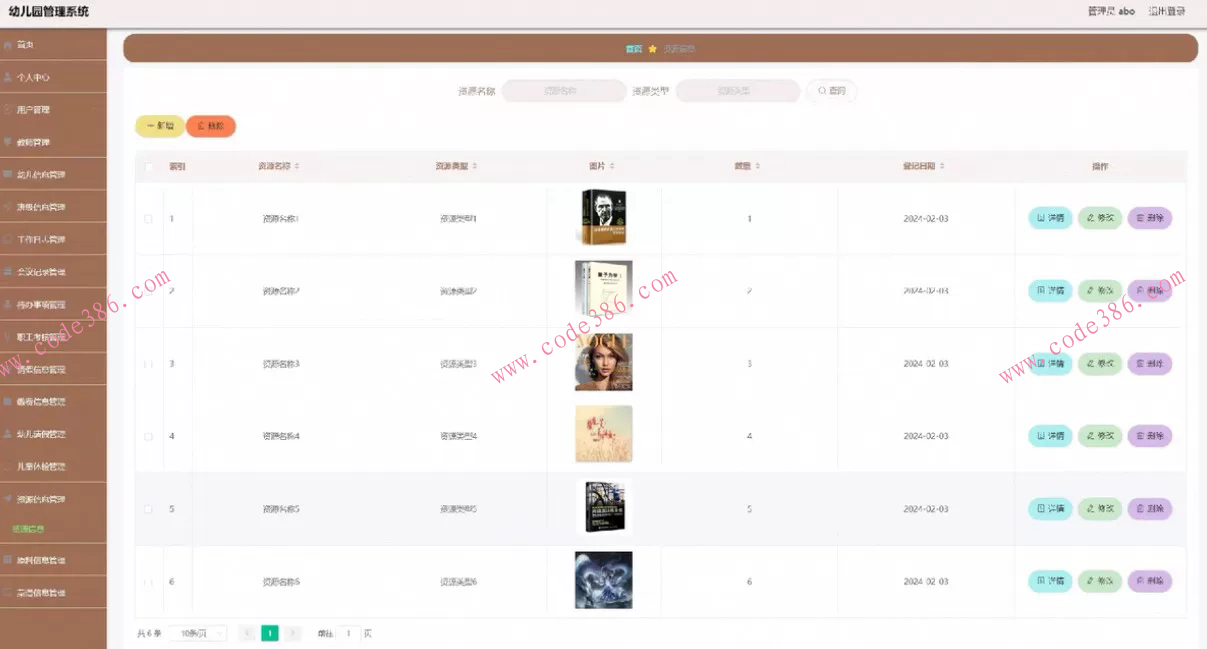The width and height of the screenshot is (1207, 649).
Task: Click the yellow 新增 add button
Action: 160,126
